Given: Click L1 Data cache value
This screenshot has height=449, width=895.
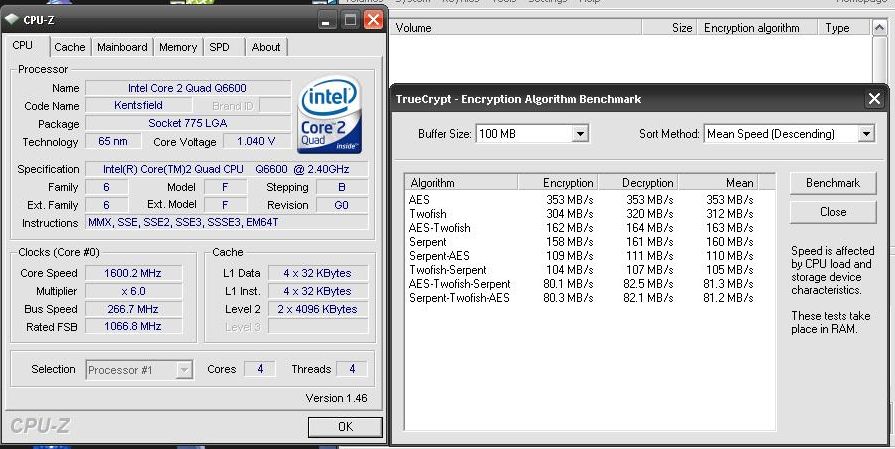Looking at the screenshot, I should tap(318, 273).
